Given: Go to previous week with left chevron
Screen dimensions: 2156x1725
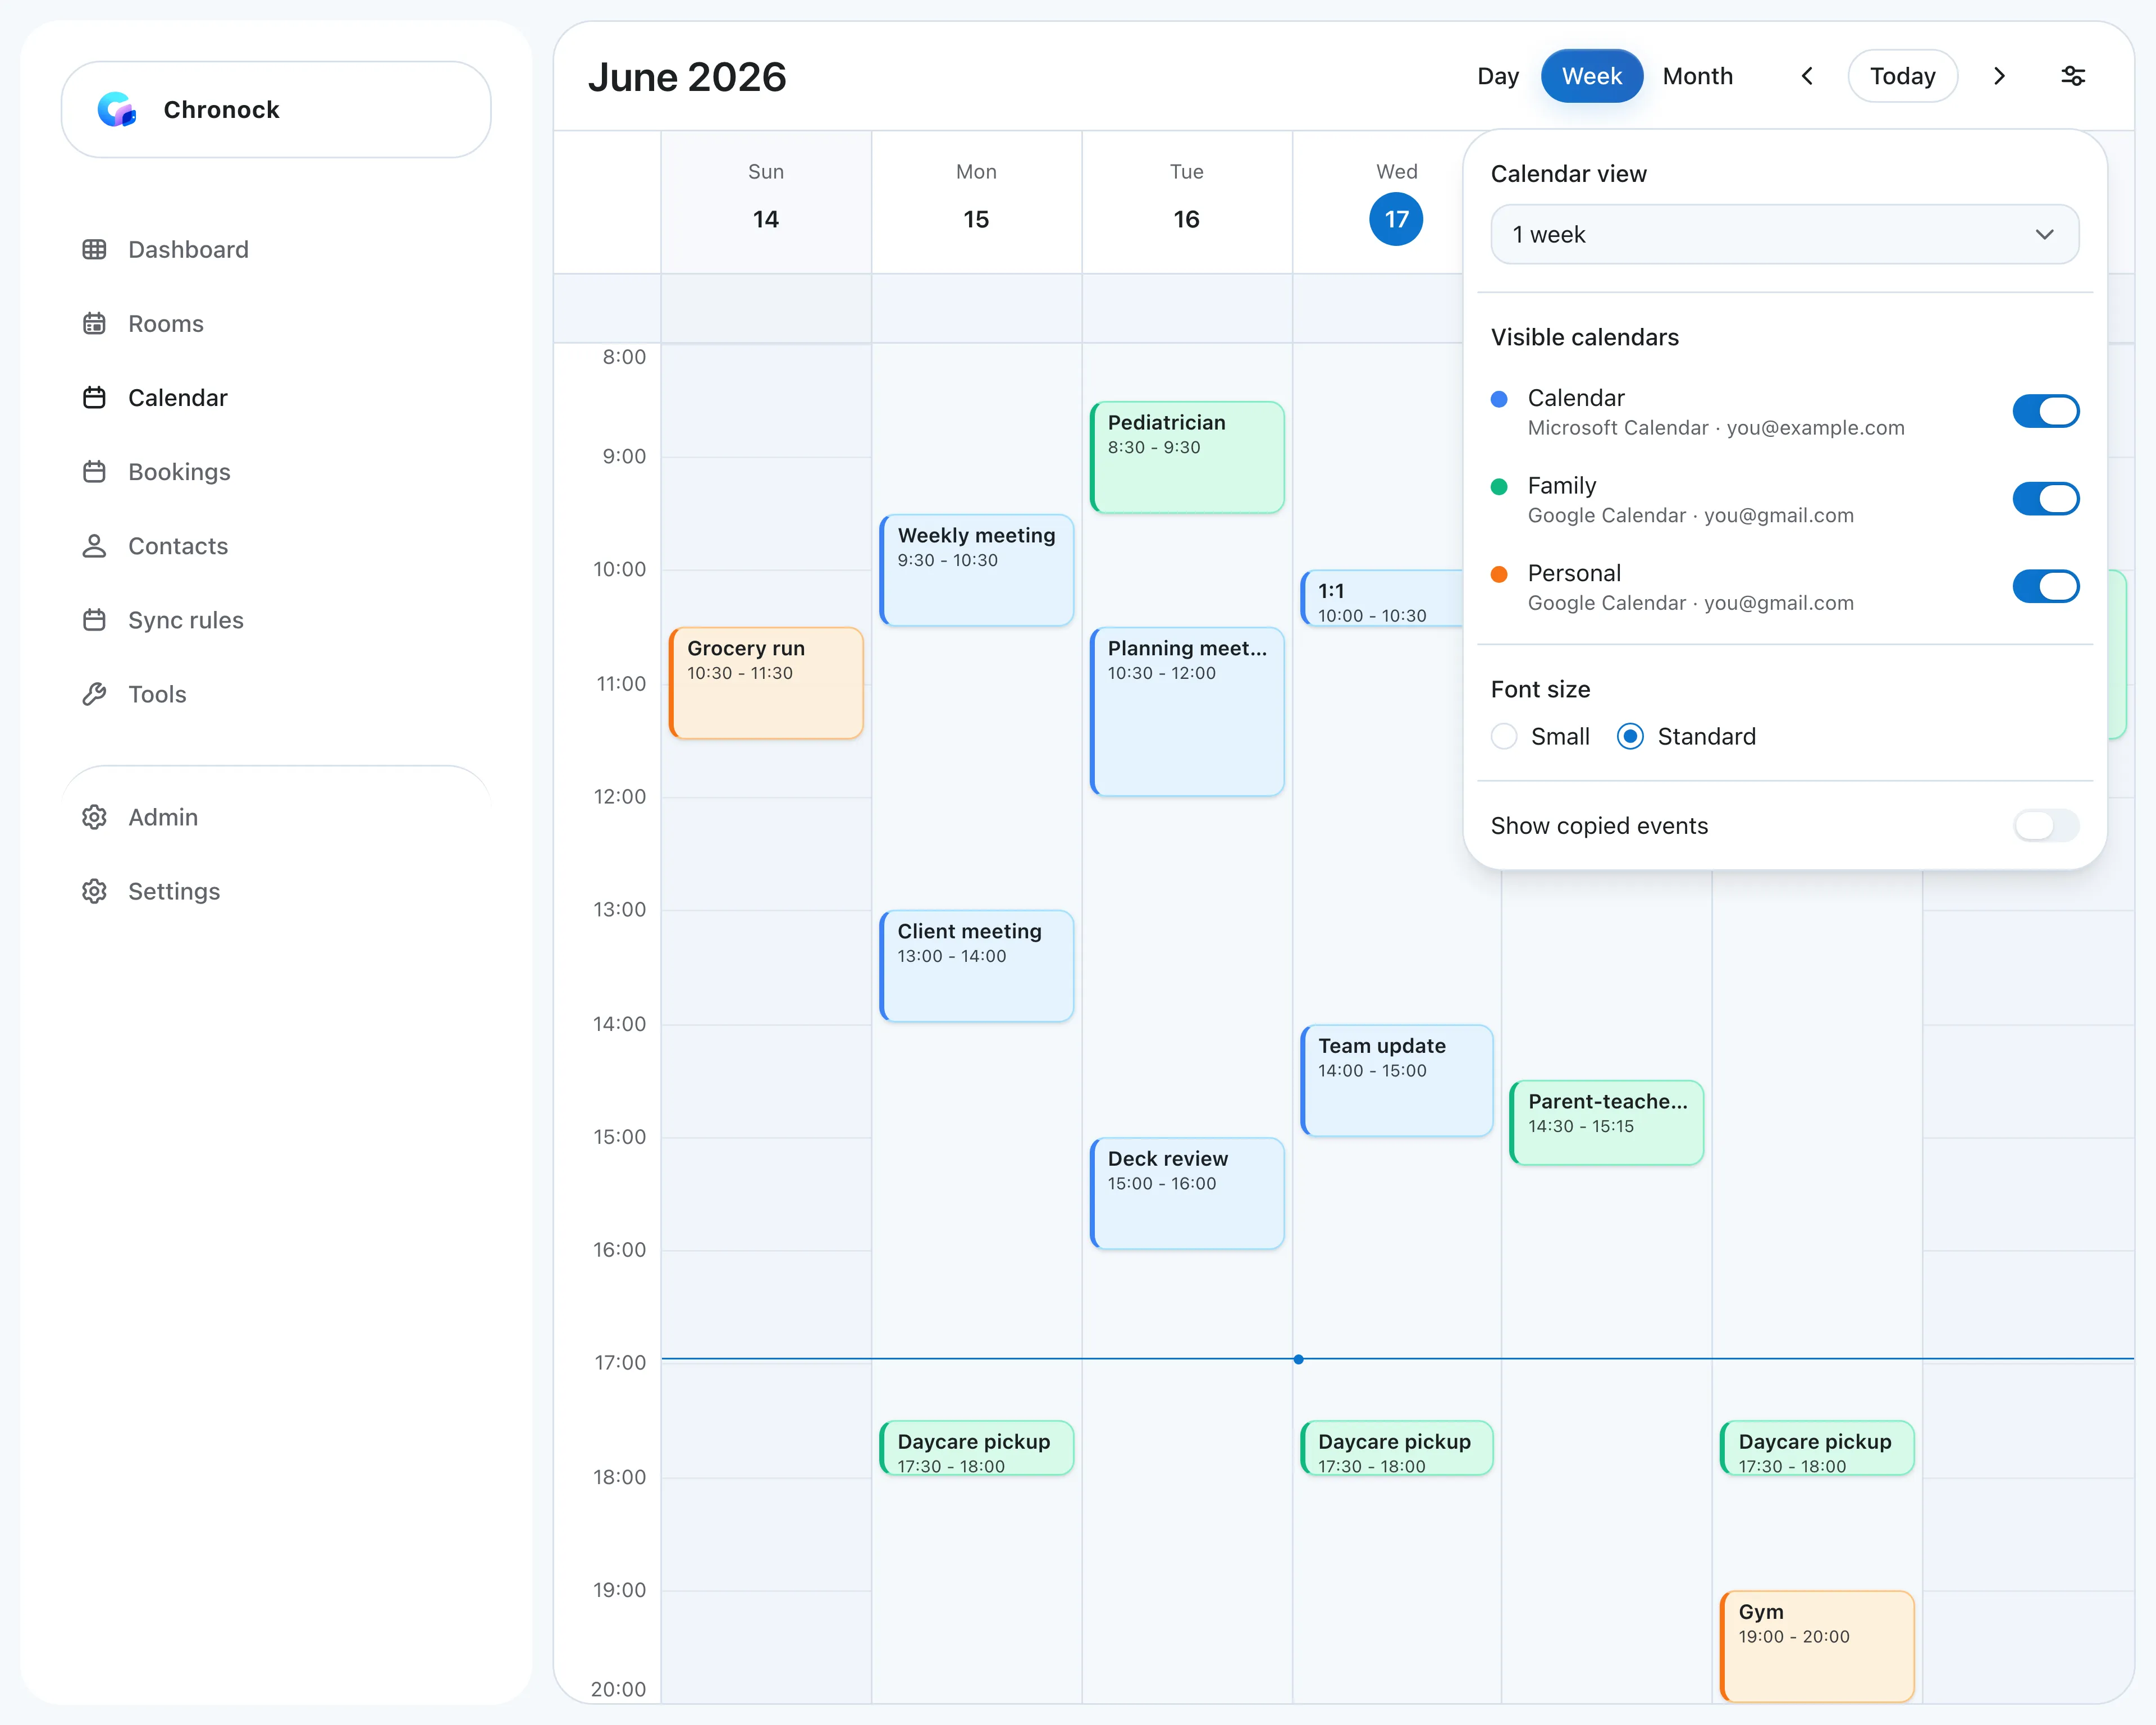Looking at the screenshot, I should coord(1807,76).
